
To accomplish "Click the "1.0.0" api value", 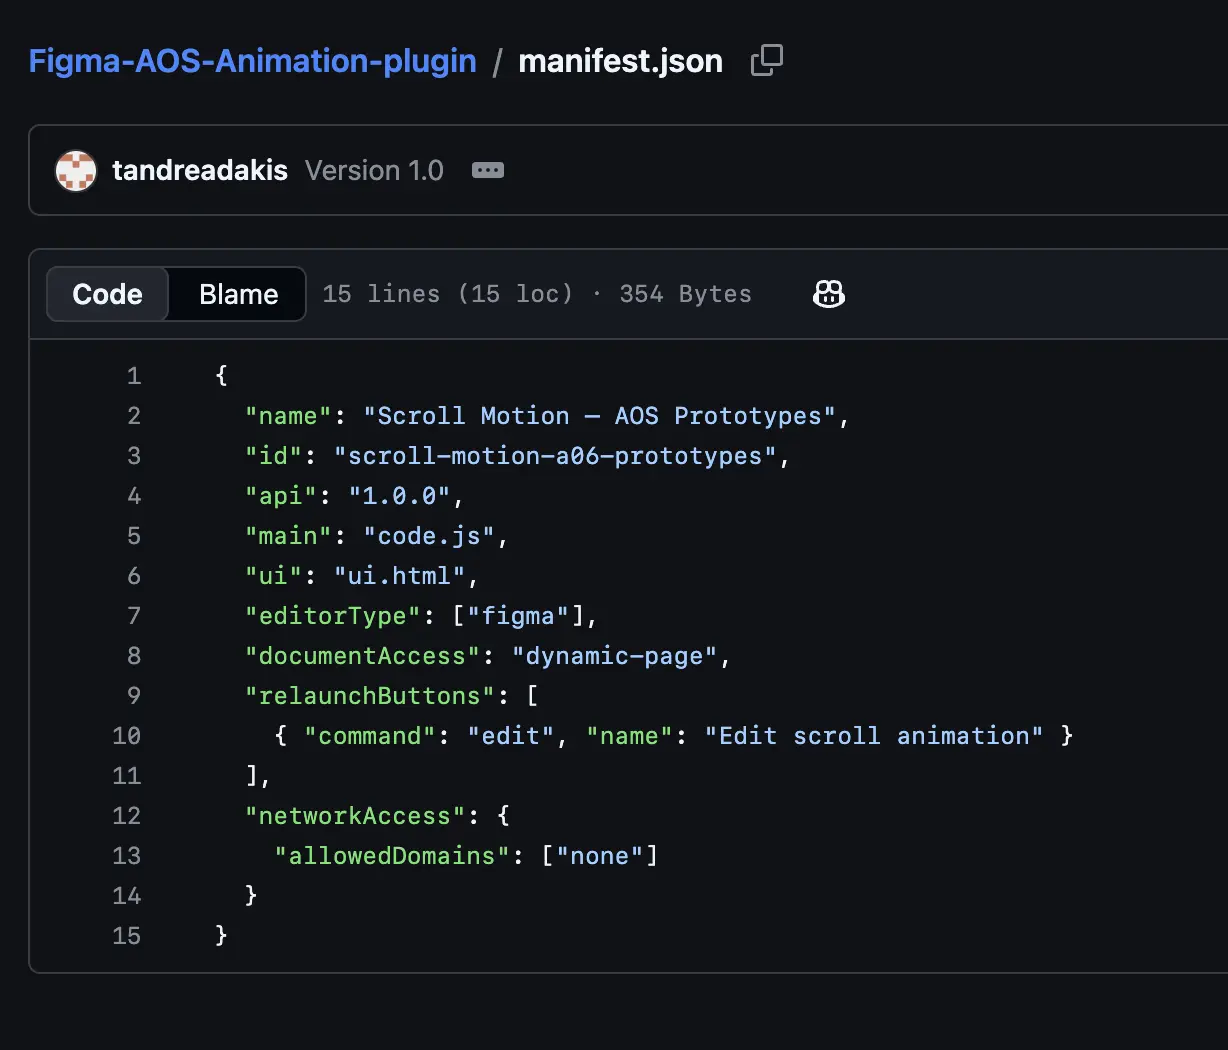I will coord(400,496).
